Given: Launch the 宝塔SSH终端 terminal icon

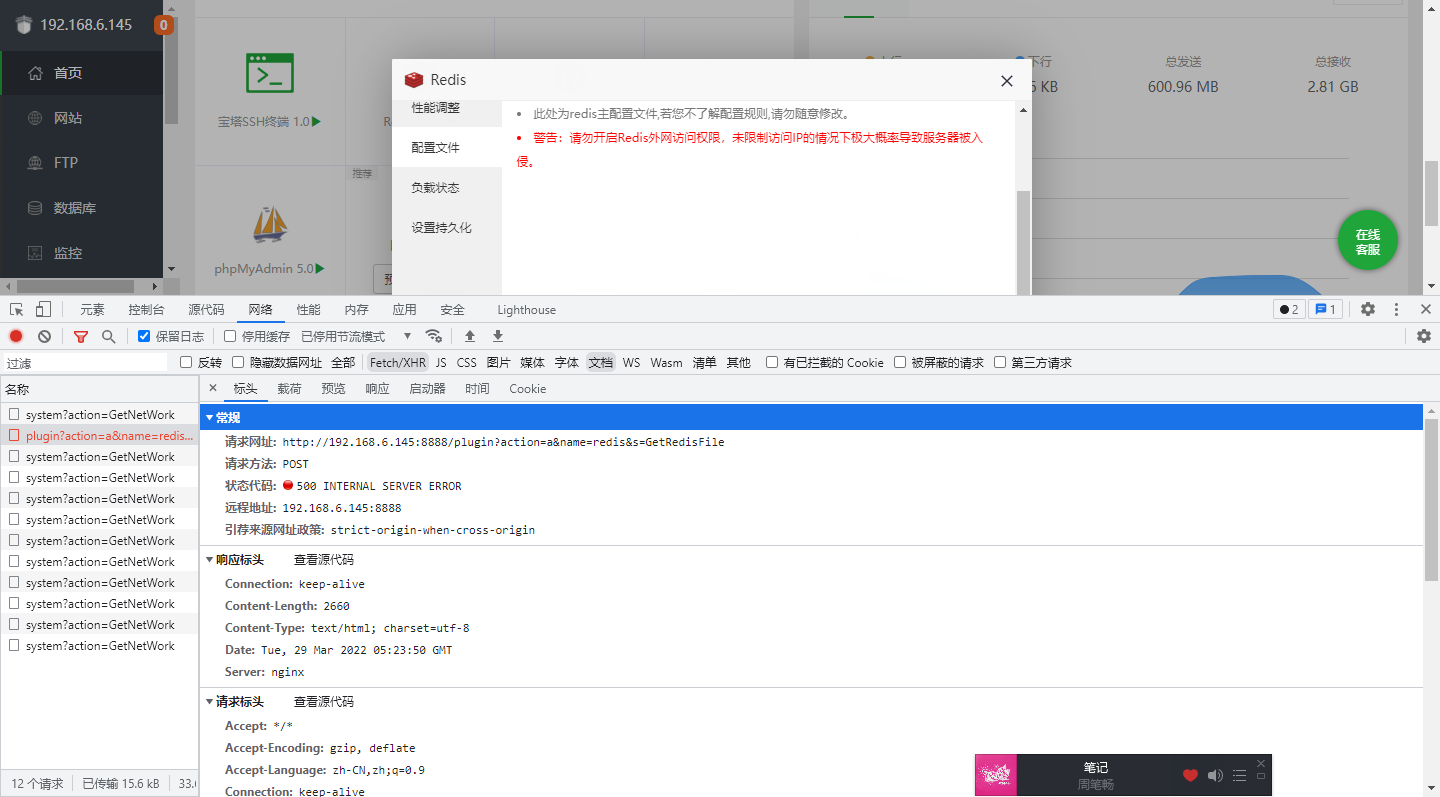Looking at the screenshot, I should [x=270, y=73].
